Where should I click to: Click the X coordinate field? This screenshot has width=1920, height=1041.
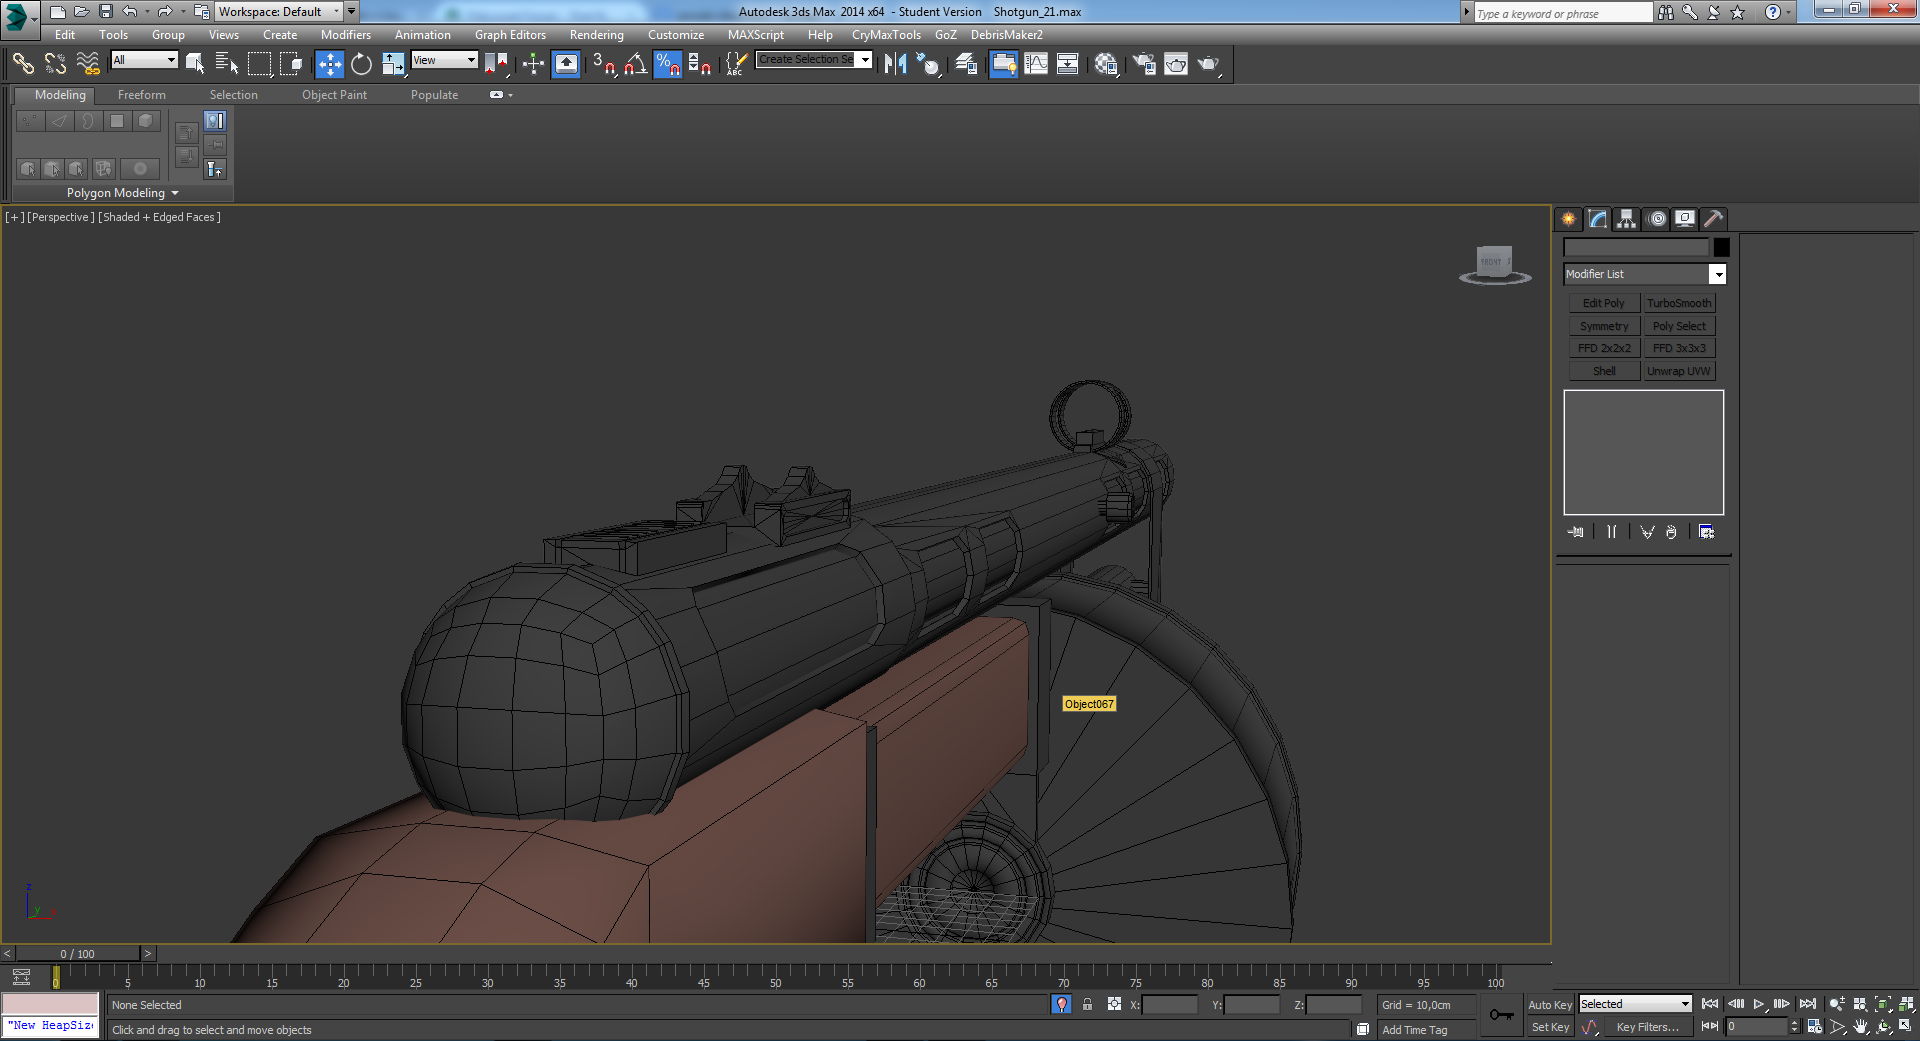(x=1169, y=1005)
